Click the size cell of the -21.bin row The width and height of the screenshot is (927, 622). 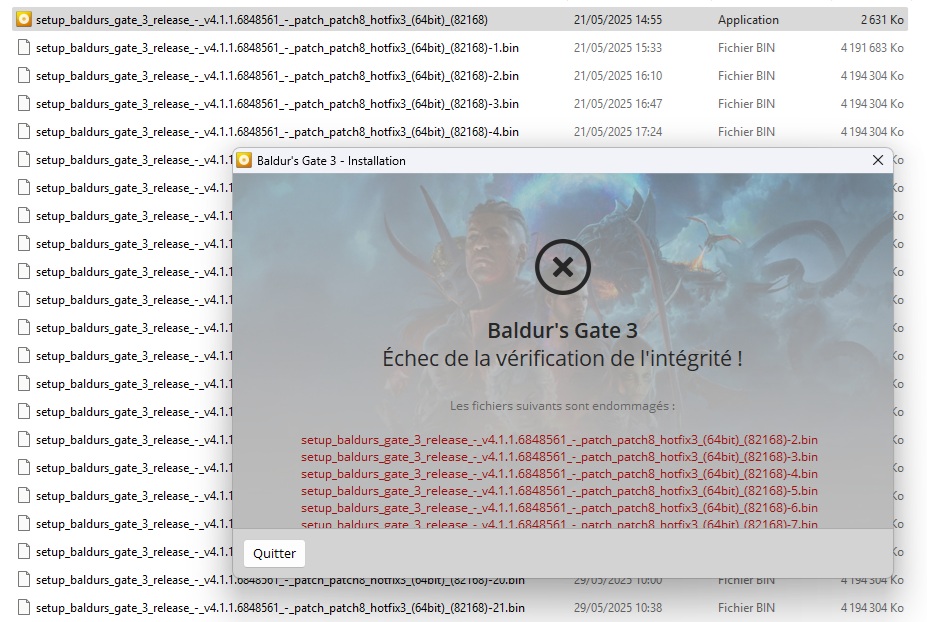tap(872, 608)
